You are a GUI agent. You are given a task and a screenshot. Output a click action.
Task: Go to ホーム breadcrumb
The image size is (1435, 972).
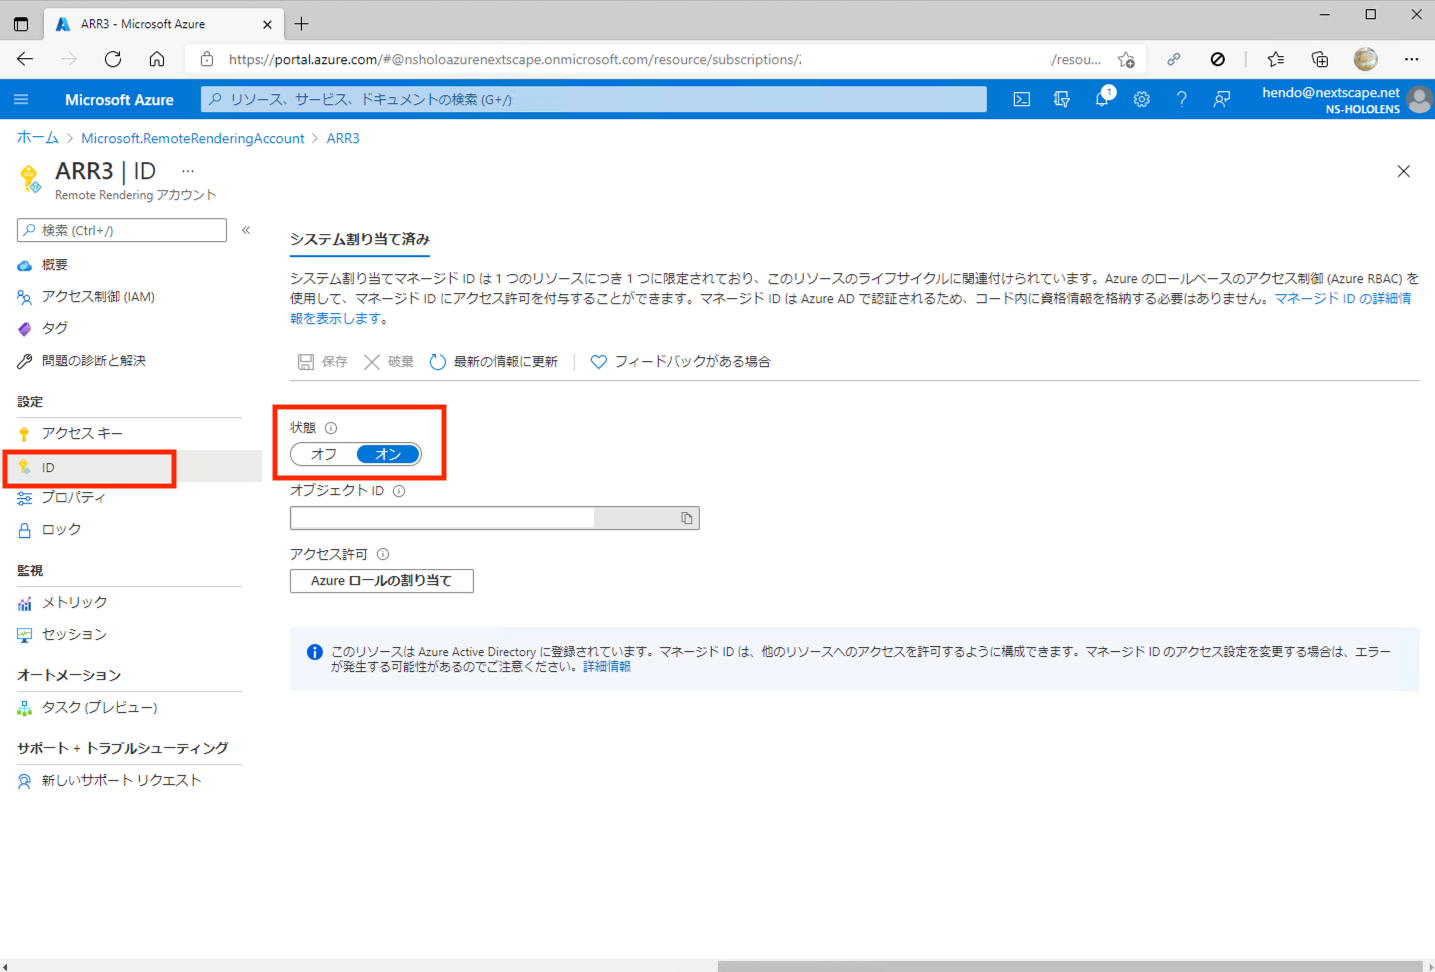coord(38,138)
